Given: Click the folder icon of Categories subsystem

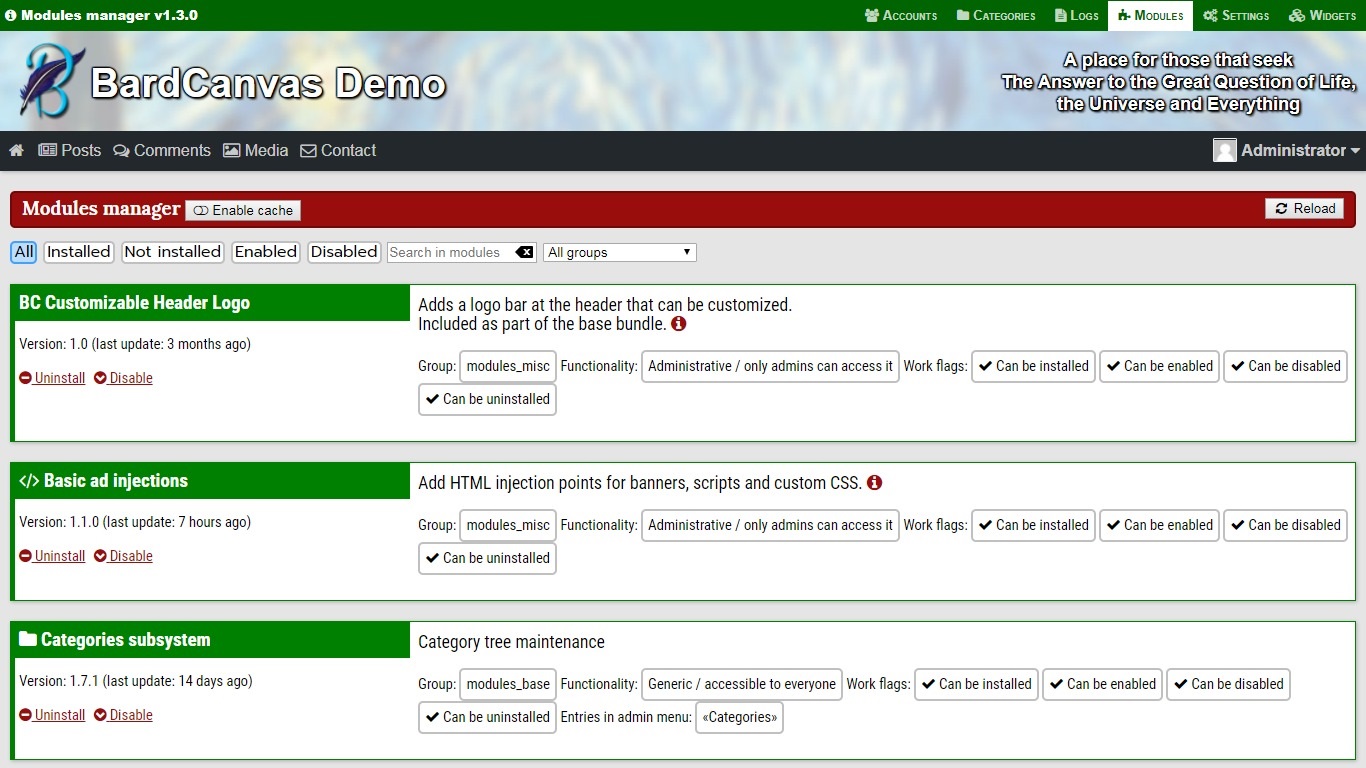Looking at the screenshot, I should tap(28, 639).
